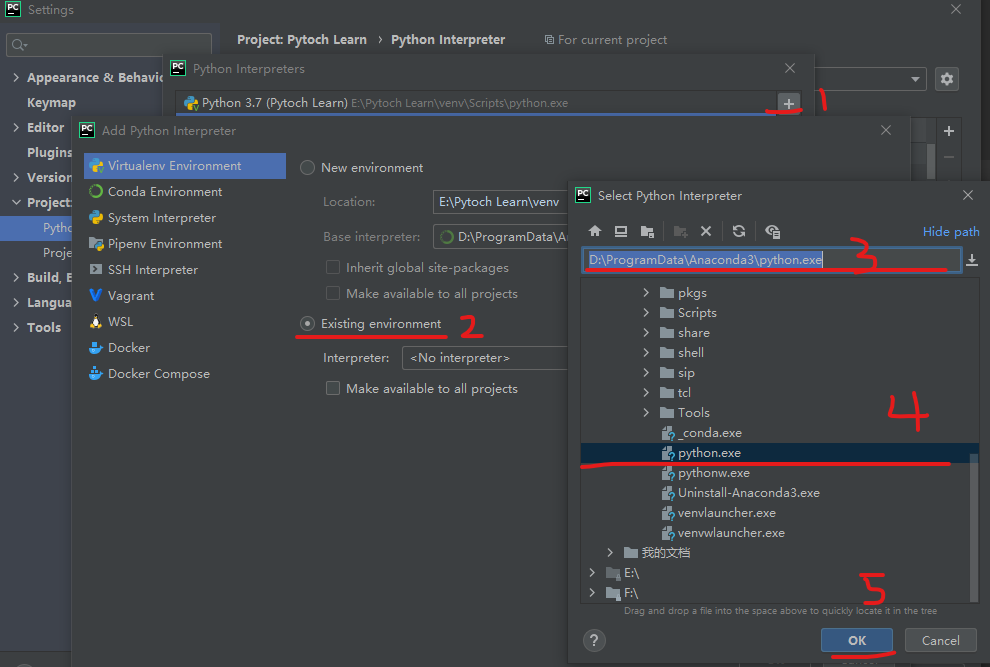Expand Tools settings section
Image resolution: width=990 pixels, height=667 pixels.
(x=16, y=327)
